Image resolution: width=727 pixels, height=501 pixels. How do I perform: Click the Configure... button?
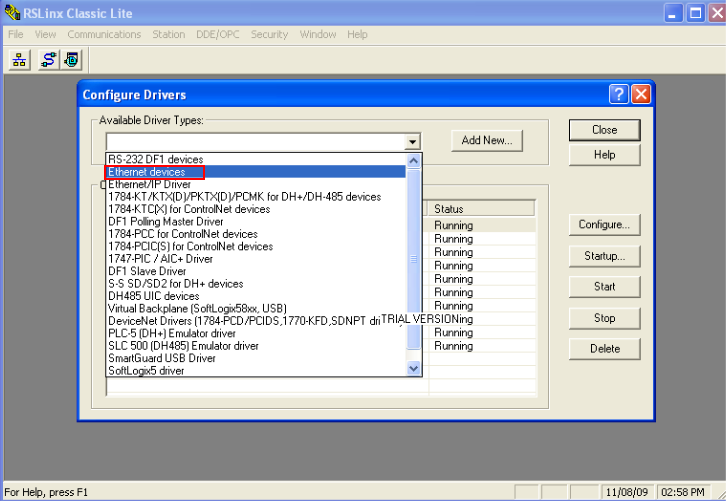(605, 225)
